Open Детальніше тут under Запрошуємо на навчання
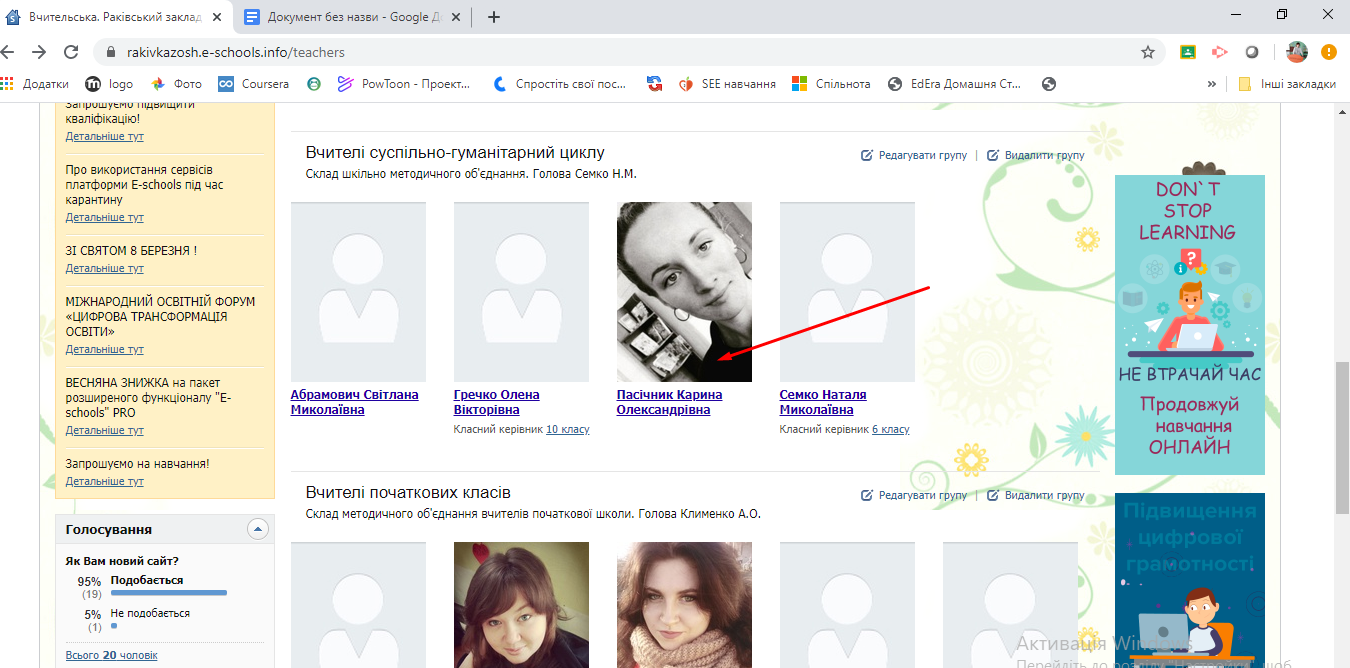The width and height of the screenshot is (1350, 668). [x=104, y=481]
